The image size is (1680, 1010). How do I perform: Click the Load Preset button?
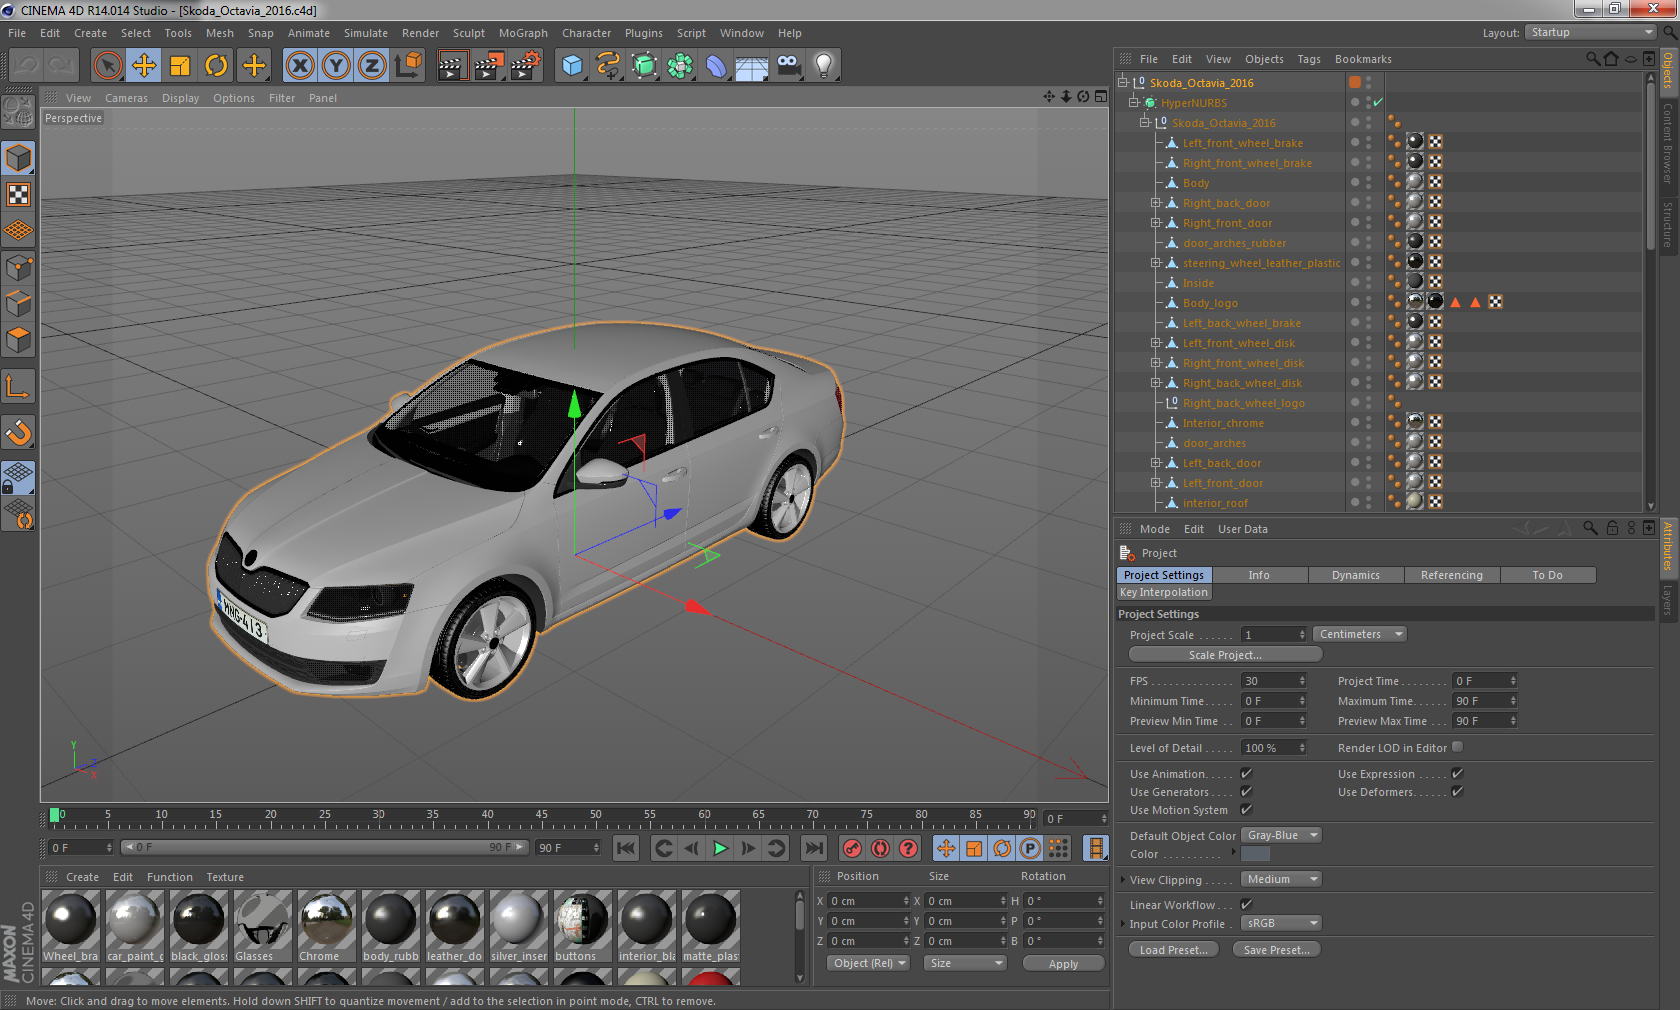(x=1174, y=950)
